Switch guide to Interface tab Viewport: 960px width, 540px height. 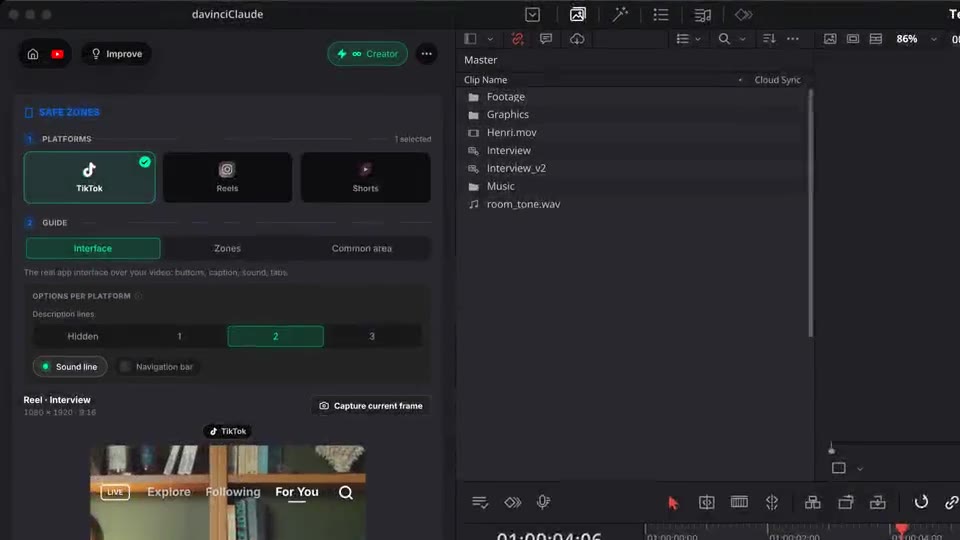93,249
